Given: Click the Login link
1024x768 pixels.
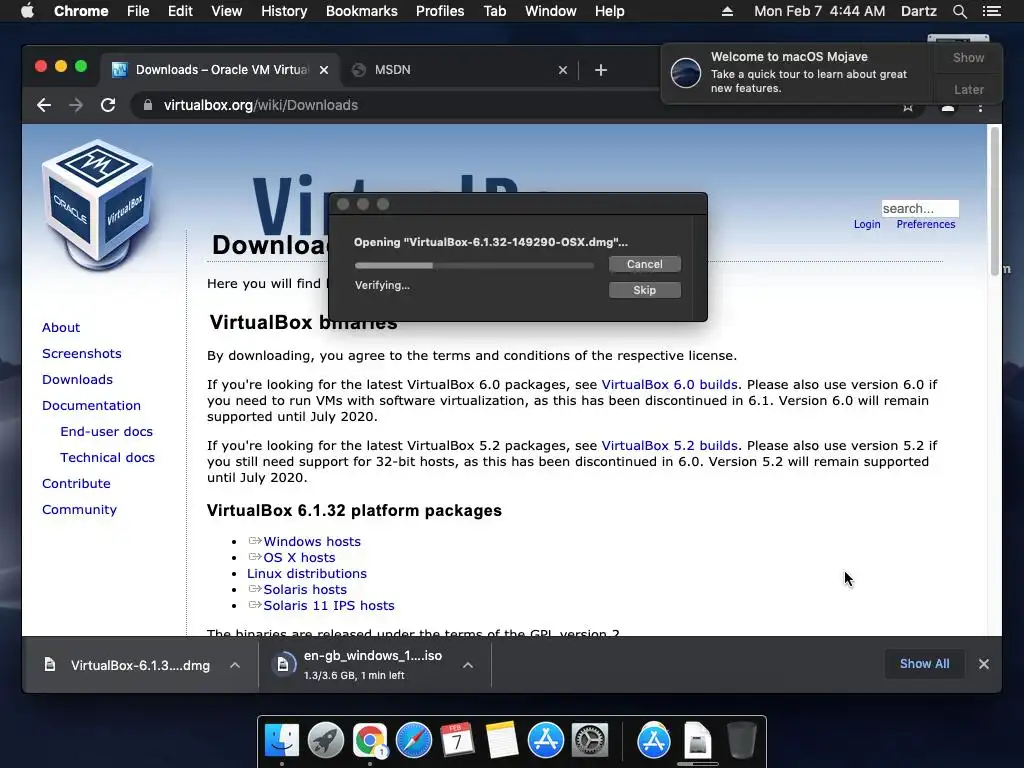Looking at the screenshot, I should tap(867, 224).
